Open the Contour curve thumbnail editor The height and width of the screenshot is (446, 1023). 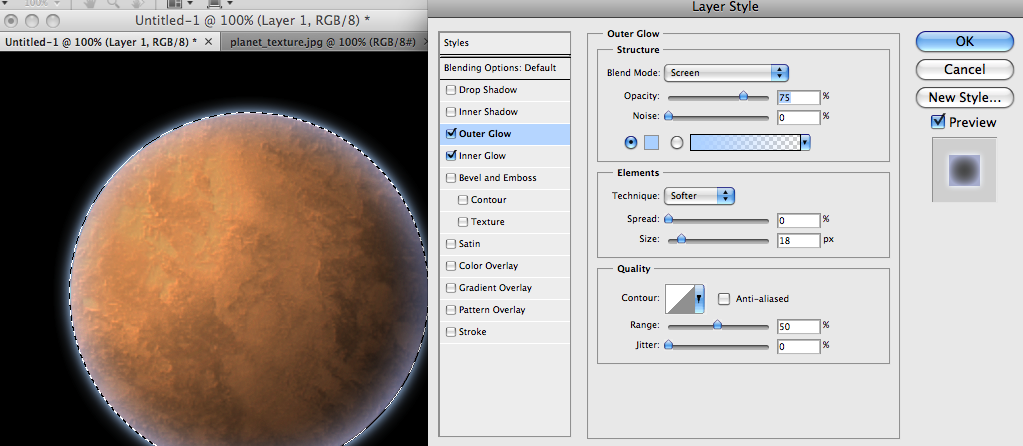click(680, 299)
